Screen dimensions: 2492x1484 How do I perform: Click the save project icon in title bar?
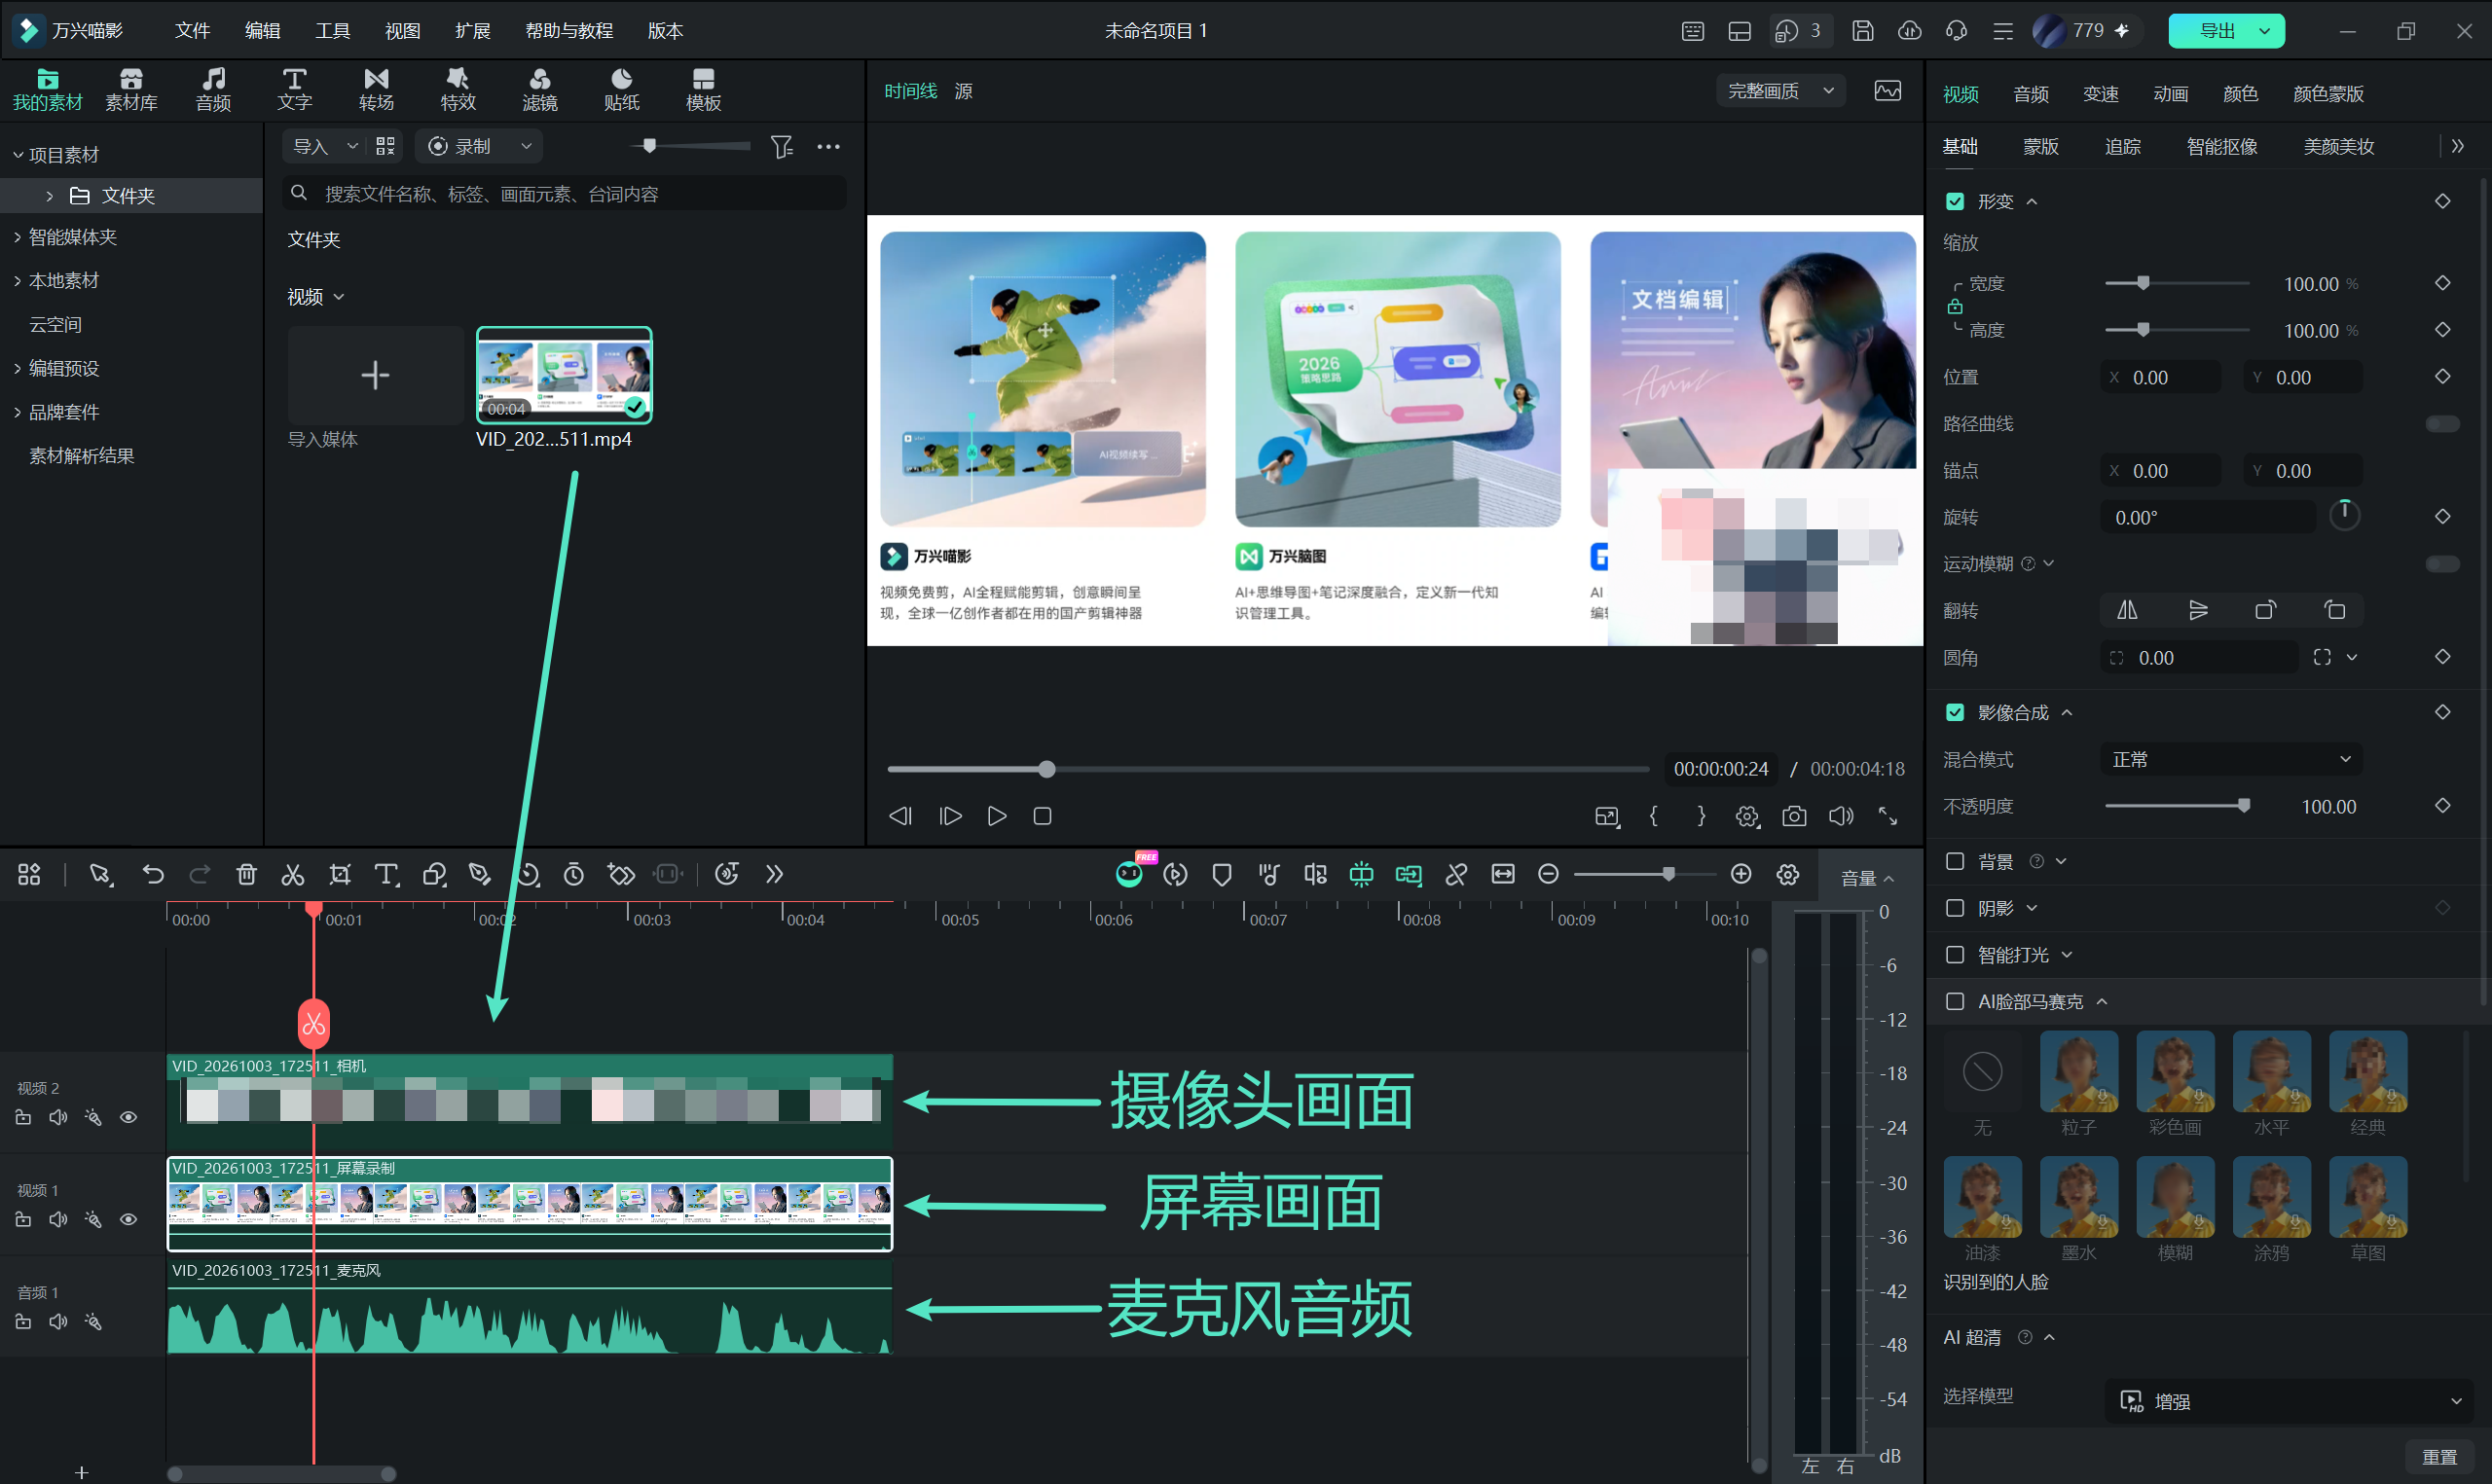1862,31
